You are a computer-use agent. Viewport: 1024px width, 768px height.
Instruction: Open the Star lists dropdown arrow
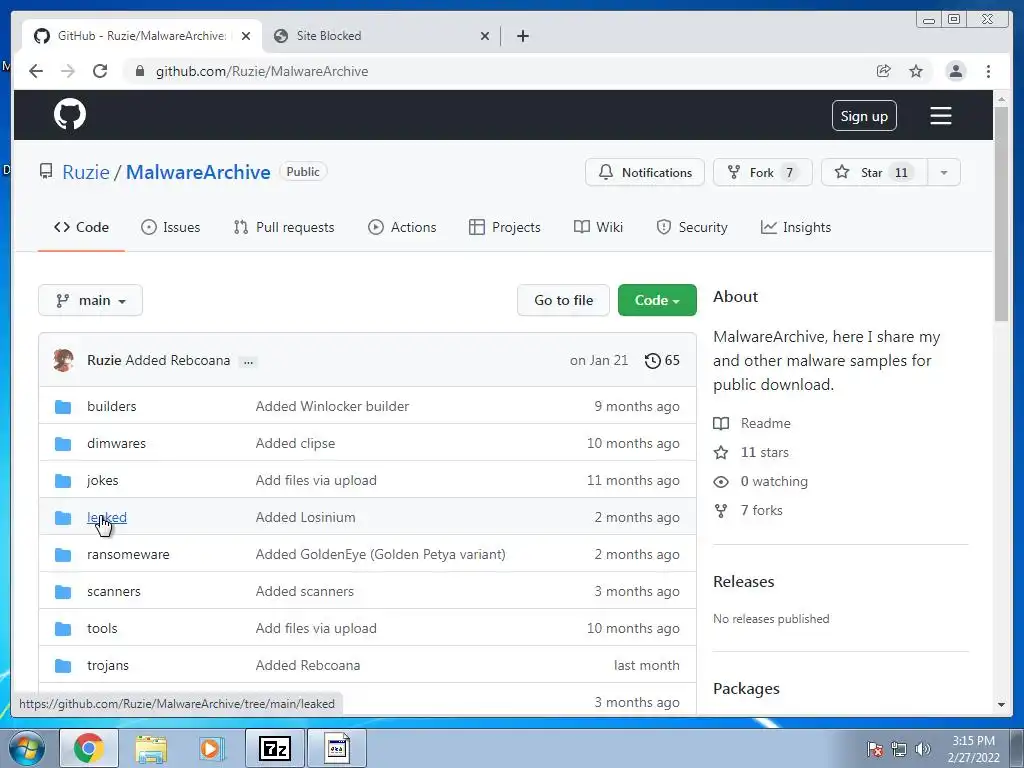point(944,172)
